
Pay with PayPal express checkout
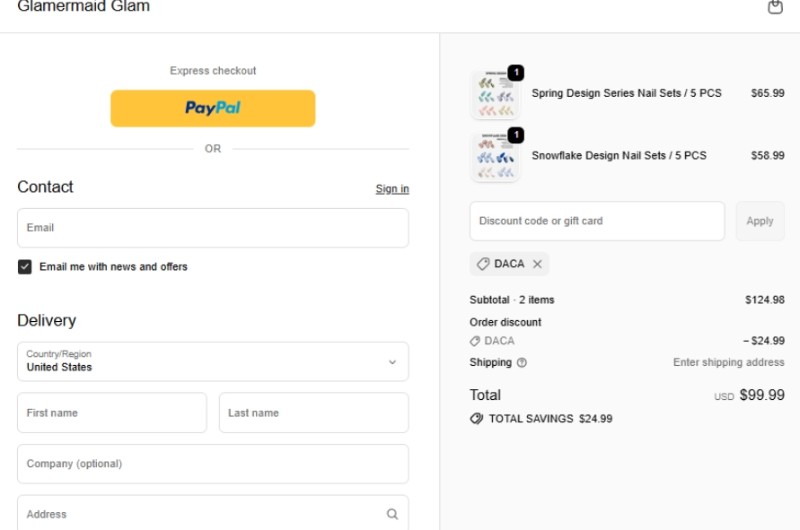(x=213, y=108)
